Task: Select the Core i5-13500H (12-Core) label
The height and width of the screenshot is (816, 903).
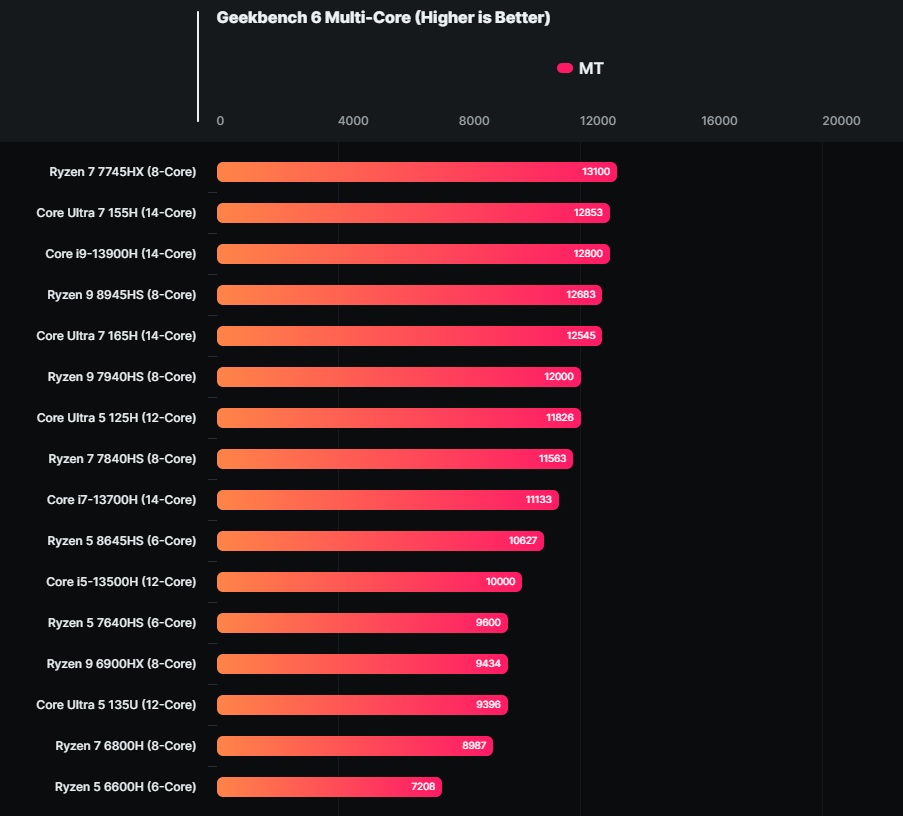Action: tap(121, 582)
